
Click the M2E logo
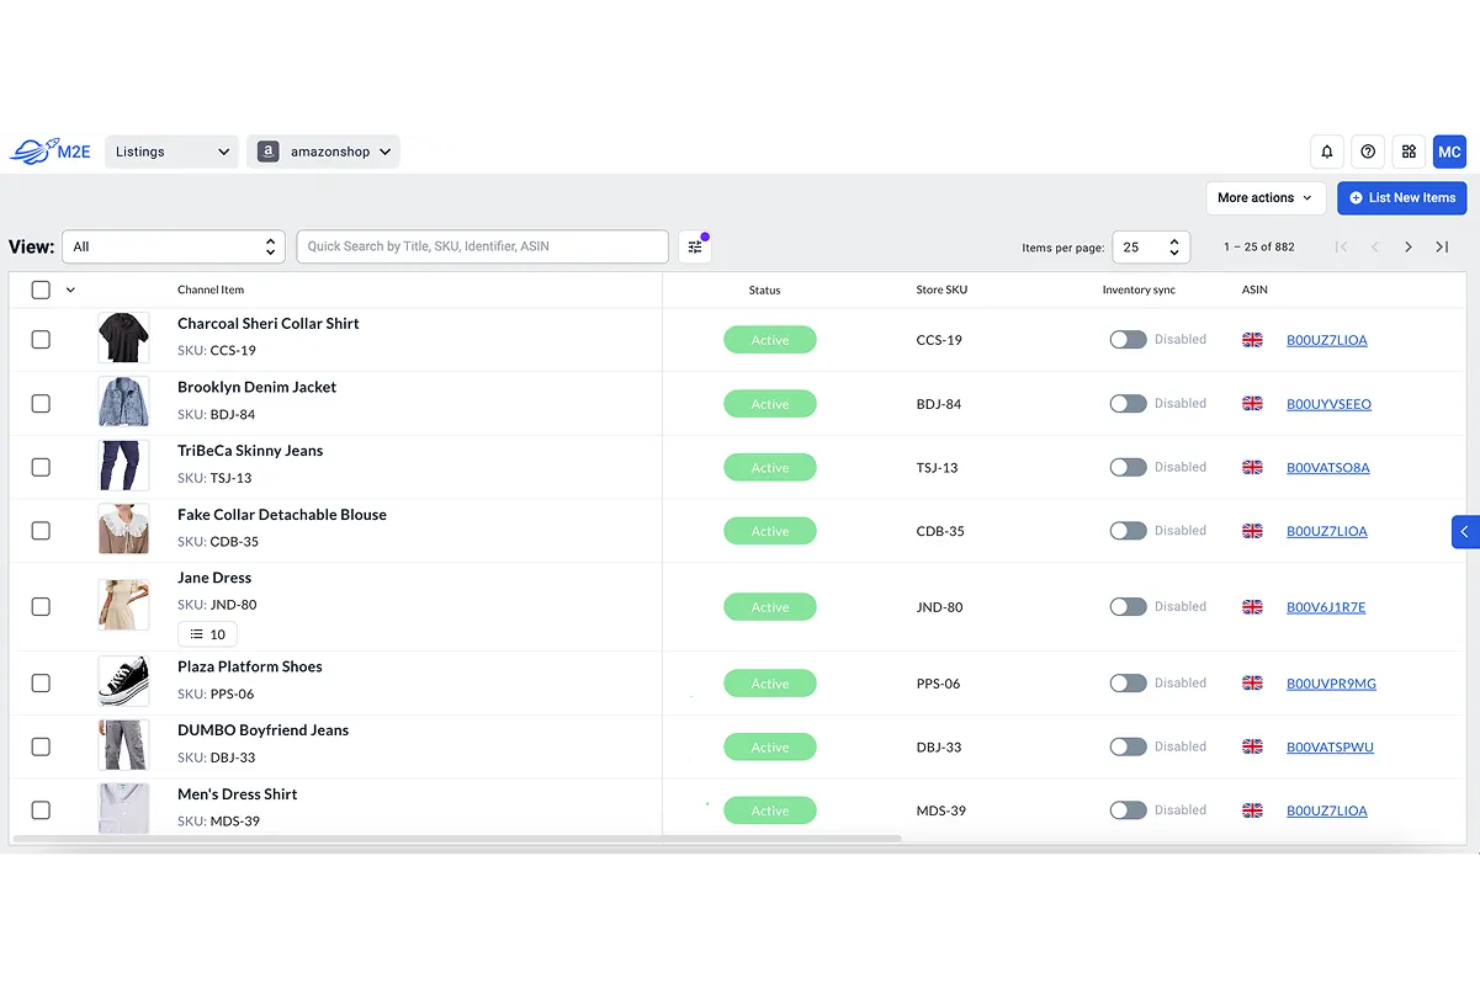click(x=49, y=151)
